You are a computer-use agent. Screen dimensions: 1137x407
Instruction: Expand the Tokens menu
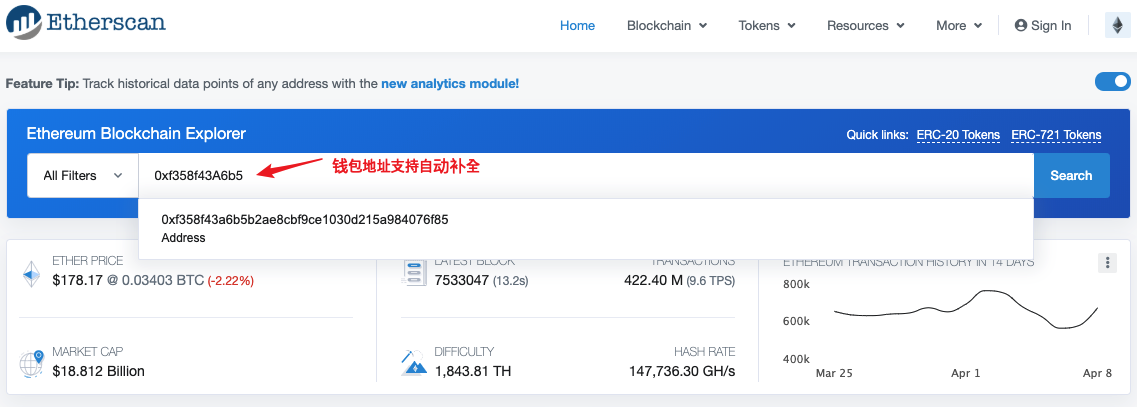[x=767, y=25]
